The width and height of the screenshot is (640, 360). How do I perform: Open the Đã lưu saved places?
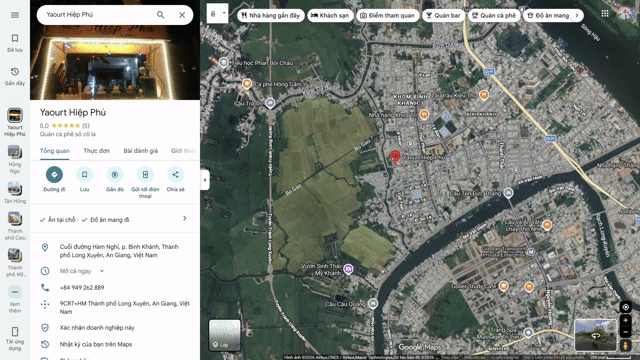tap(15, 43)
